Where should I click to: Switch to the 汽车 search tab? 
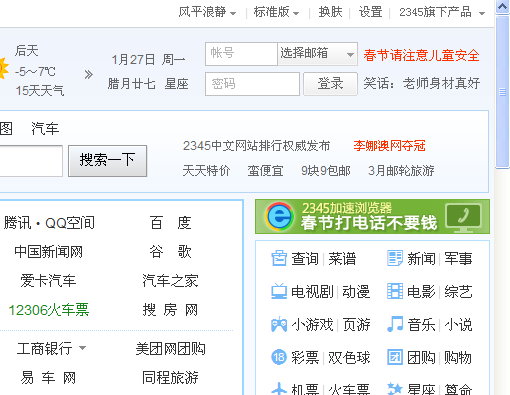click(x=45, y=128)
